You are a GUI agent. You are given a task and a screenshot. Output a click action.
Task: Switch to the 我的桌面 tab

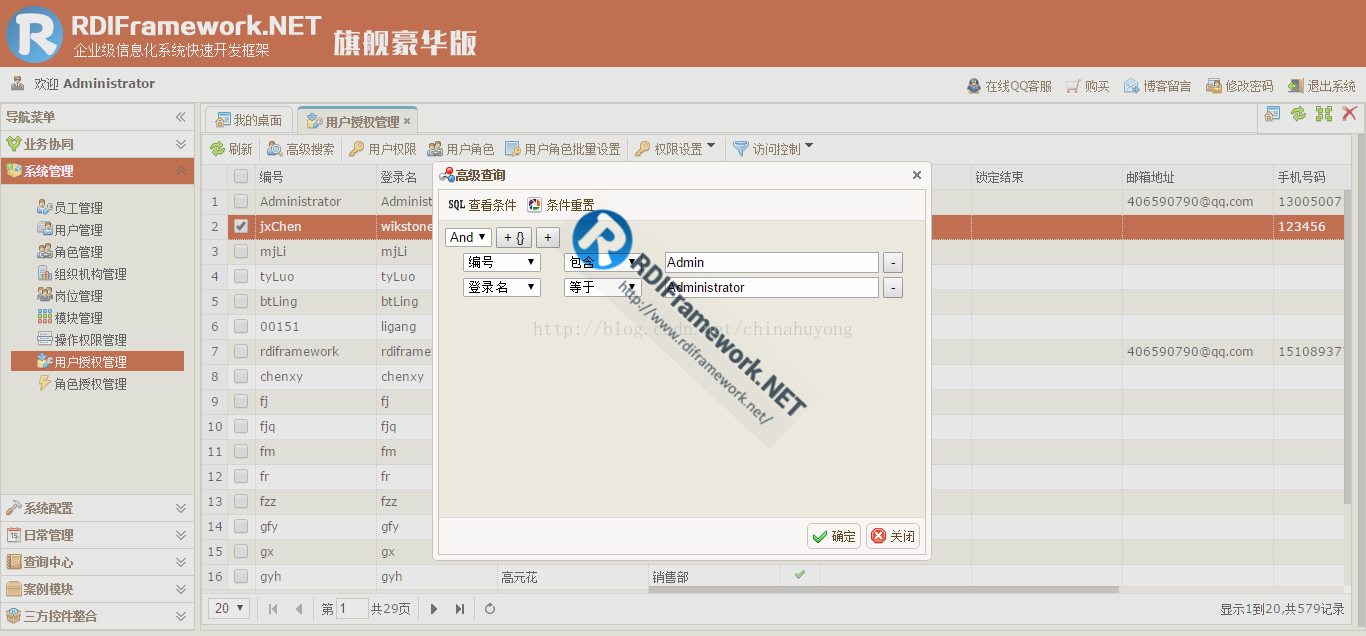(250, 120)
